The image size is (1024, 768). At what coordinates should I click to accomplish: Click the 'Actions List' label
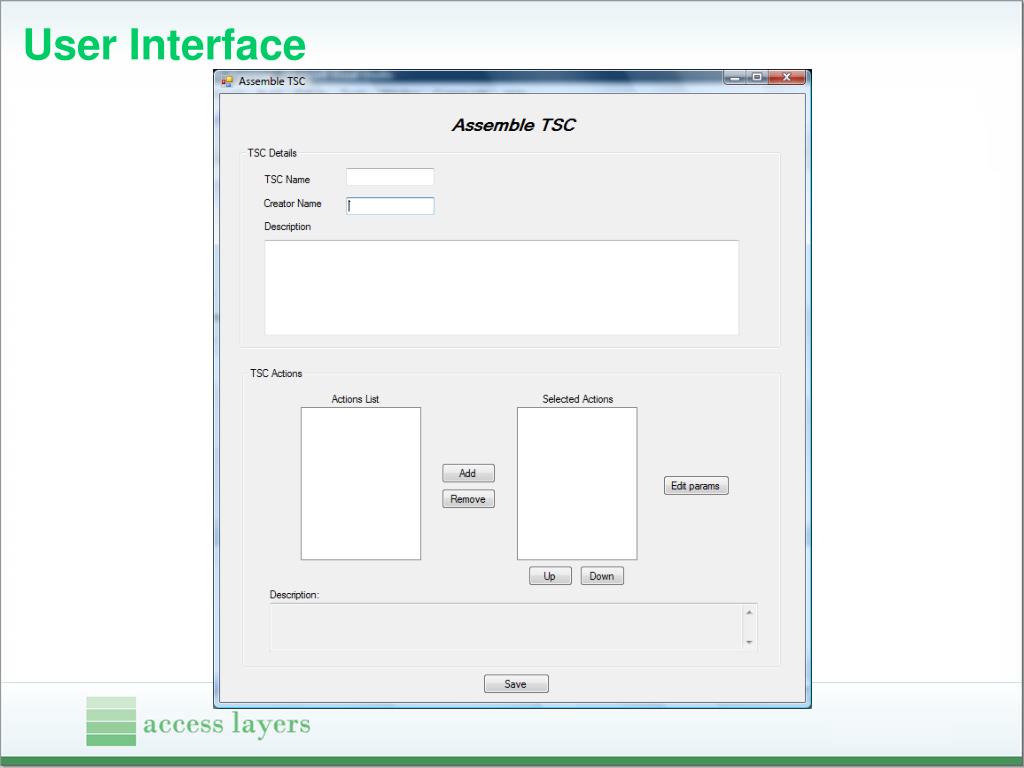coord(355,399)
